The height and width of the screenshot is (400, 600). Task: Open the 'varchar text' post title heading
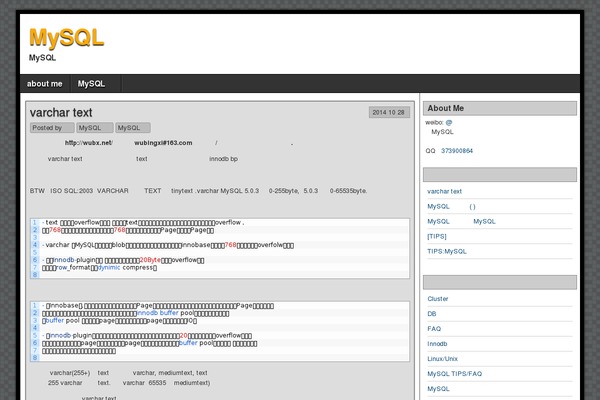tap(61, 113)
